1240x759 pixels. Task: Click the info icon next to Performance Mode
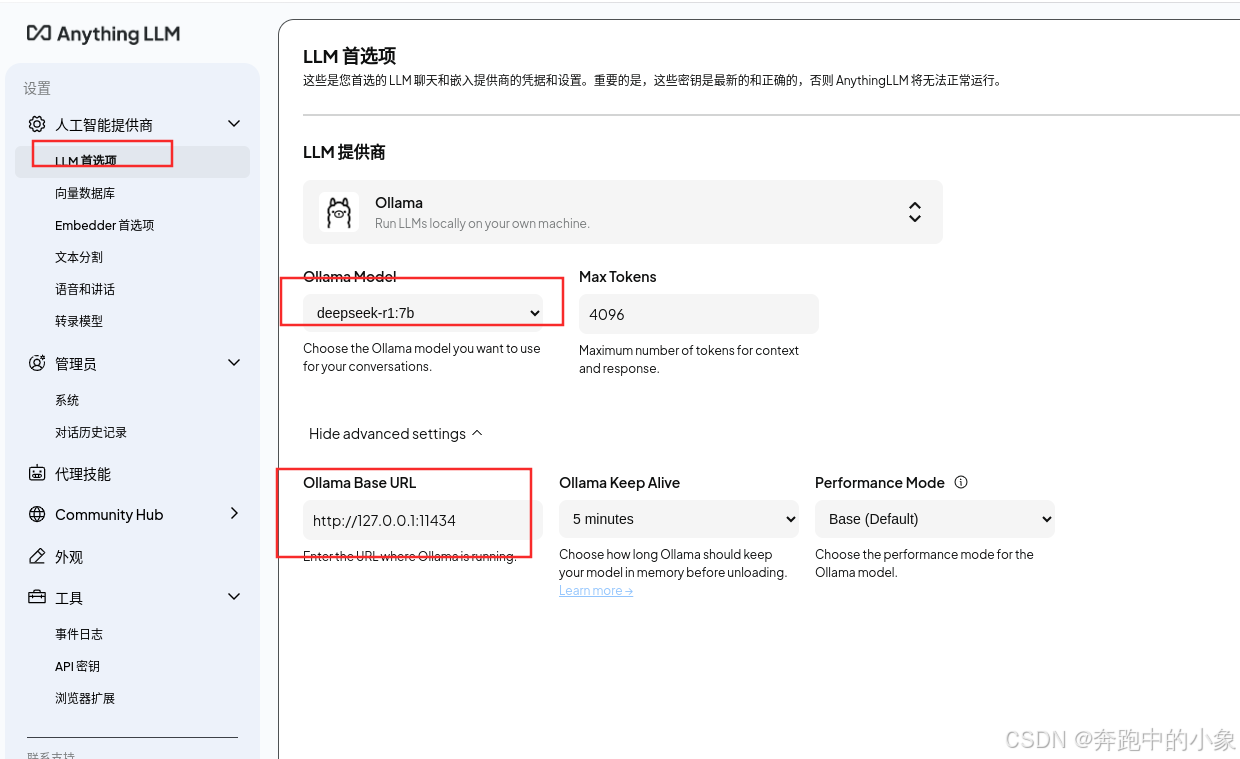click(x=961, y=482)
